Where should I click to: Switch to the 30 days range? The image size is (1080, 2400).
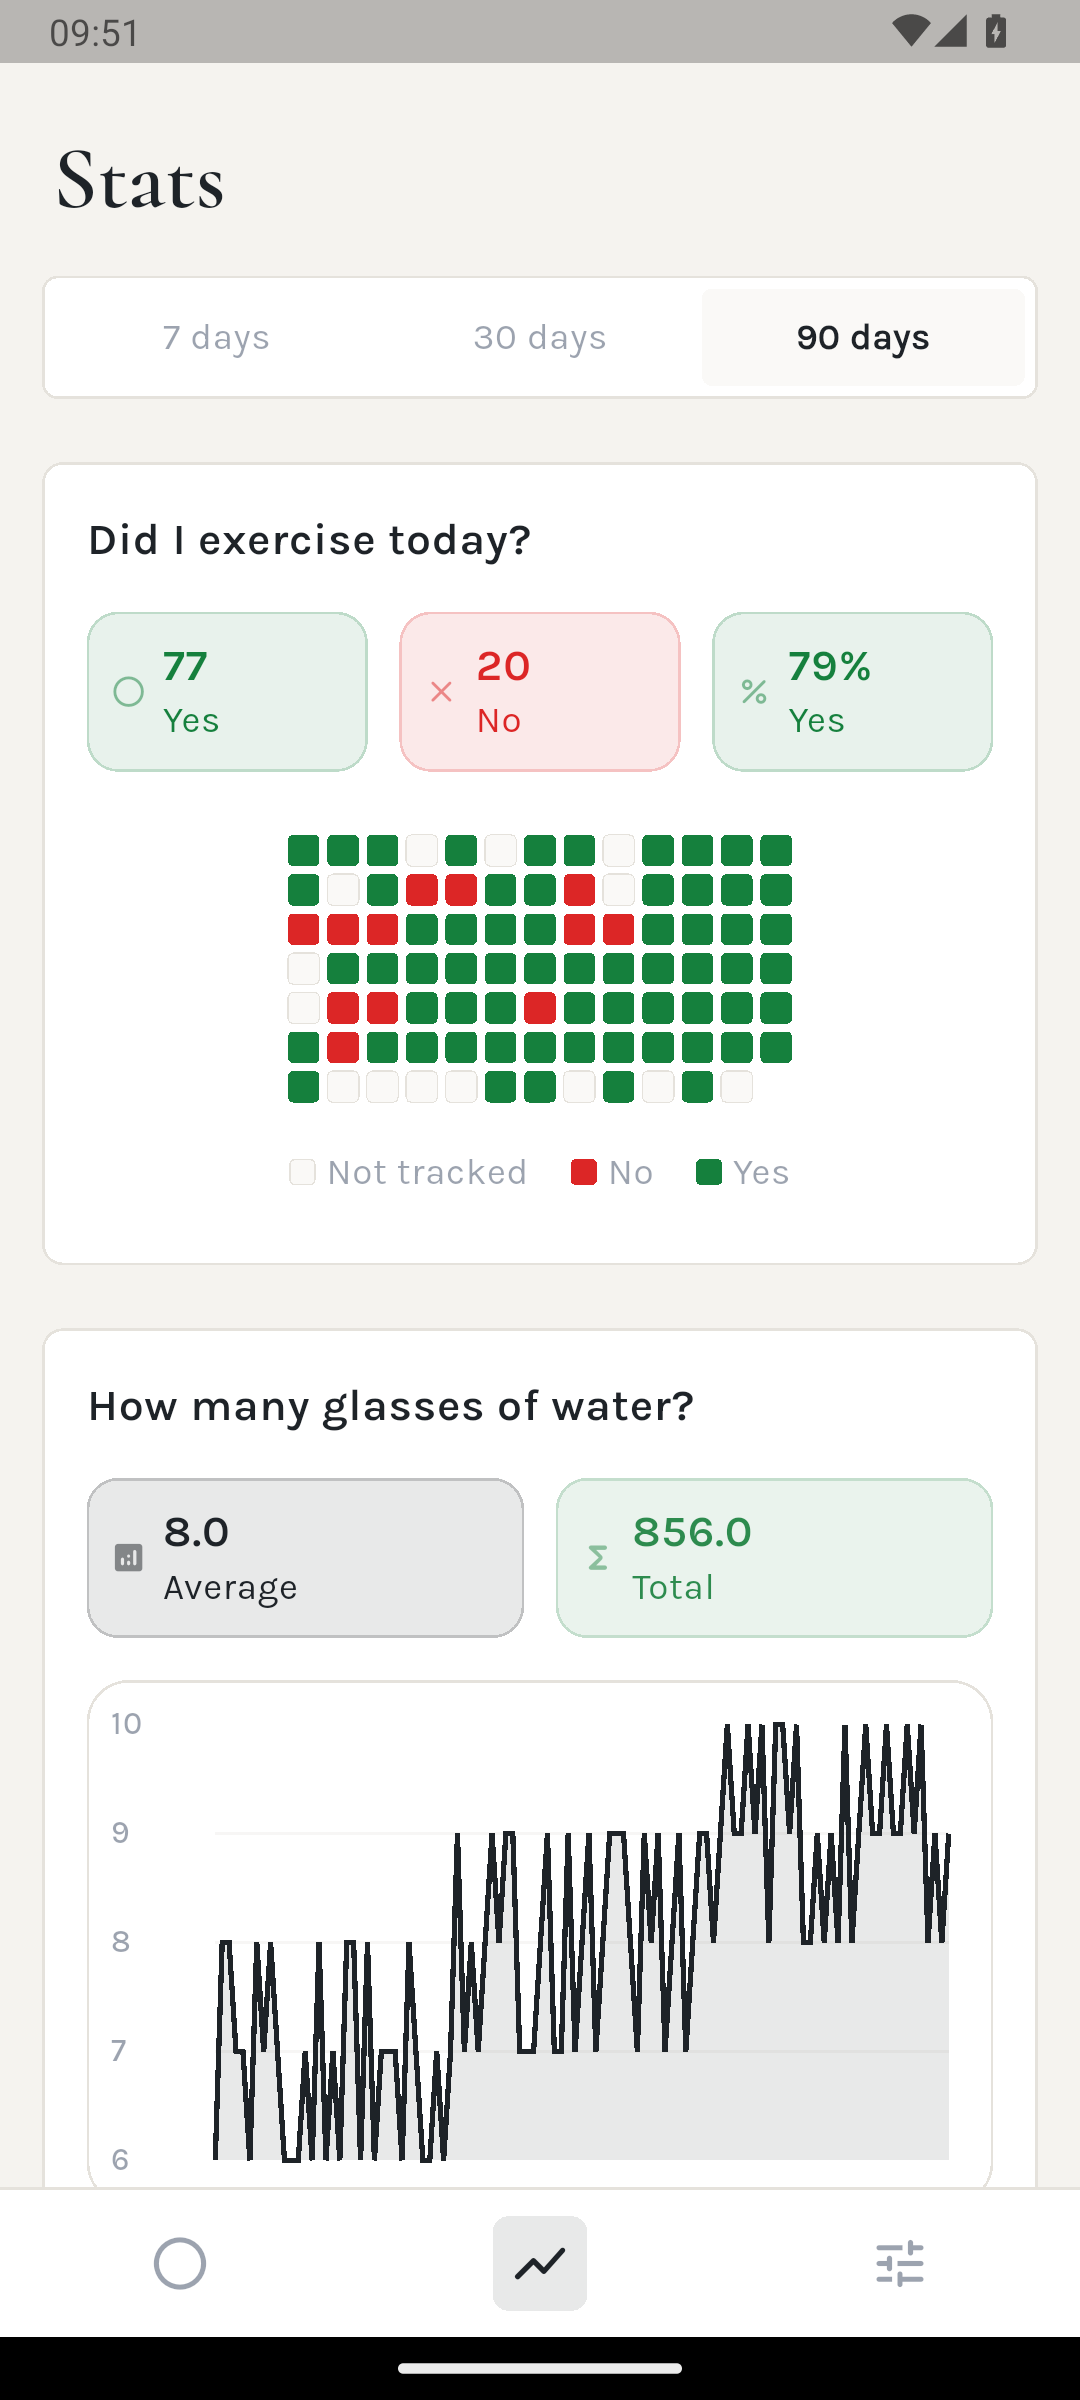point(540,338)
